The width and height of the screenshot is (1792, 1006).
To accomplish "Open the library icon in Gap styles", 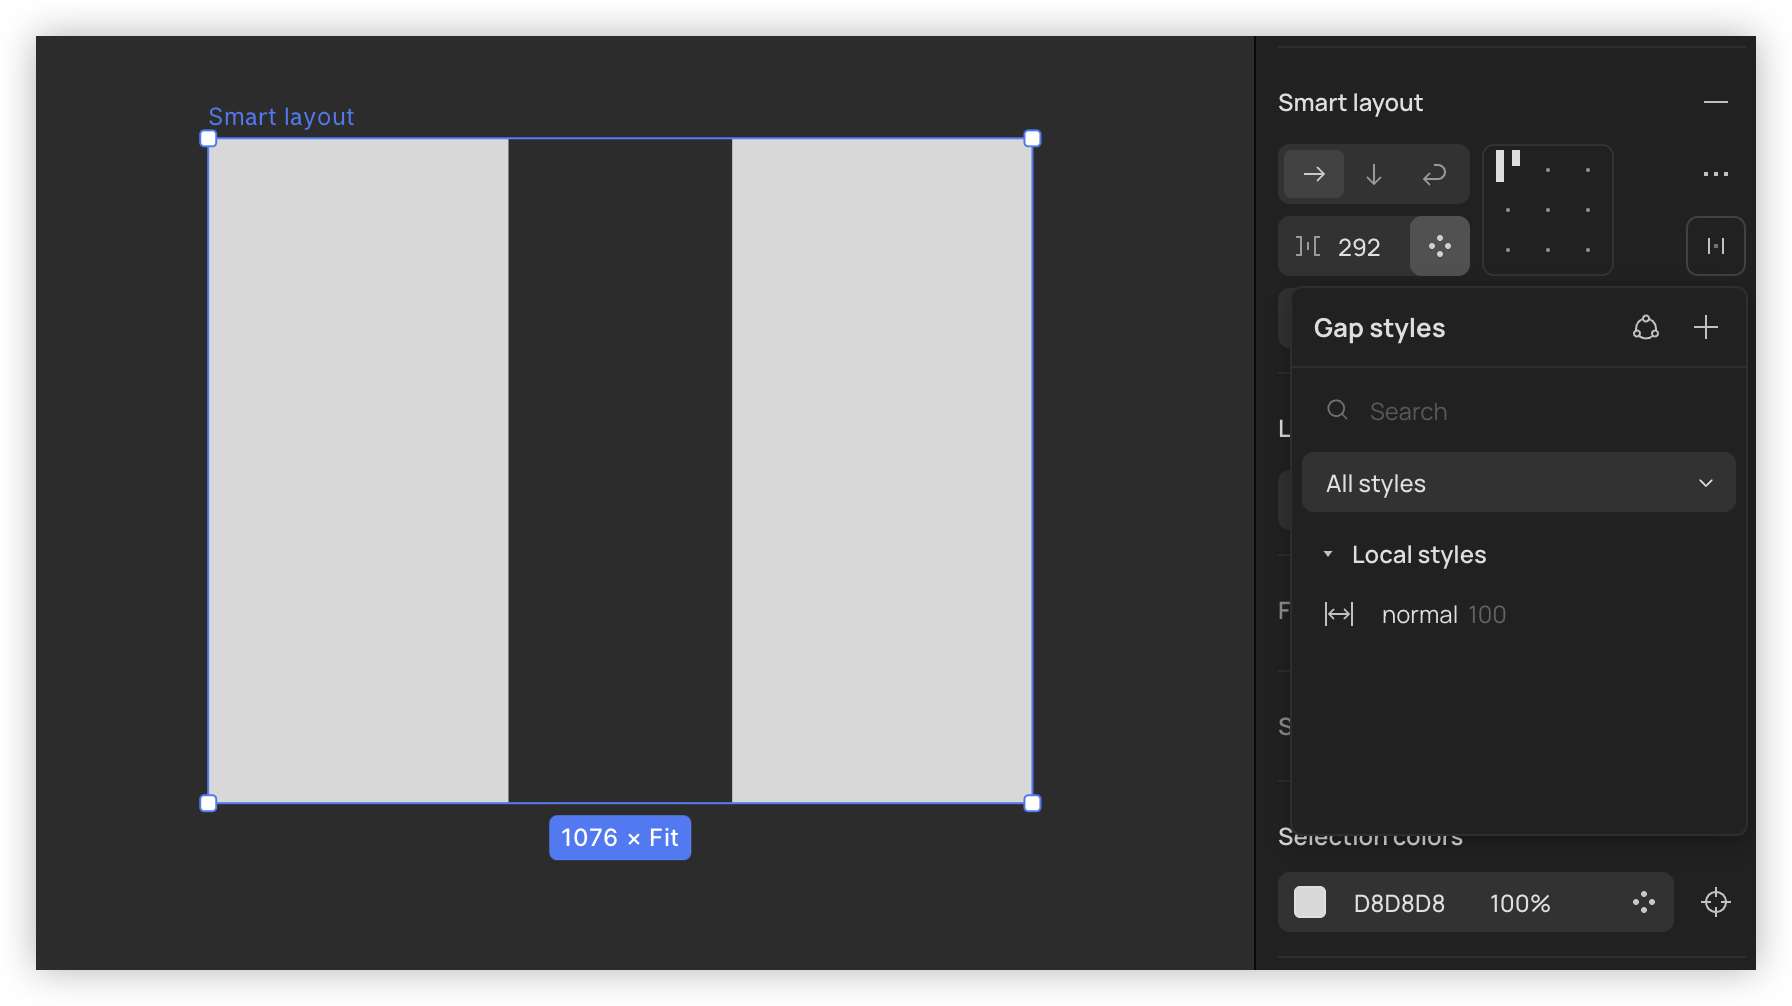I will click(x=1646, y=327).
